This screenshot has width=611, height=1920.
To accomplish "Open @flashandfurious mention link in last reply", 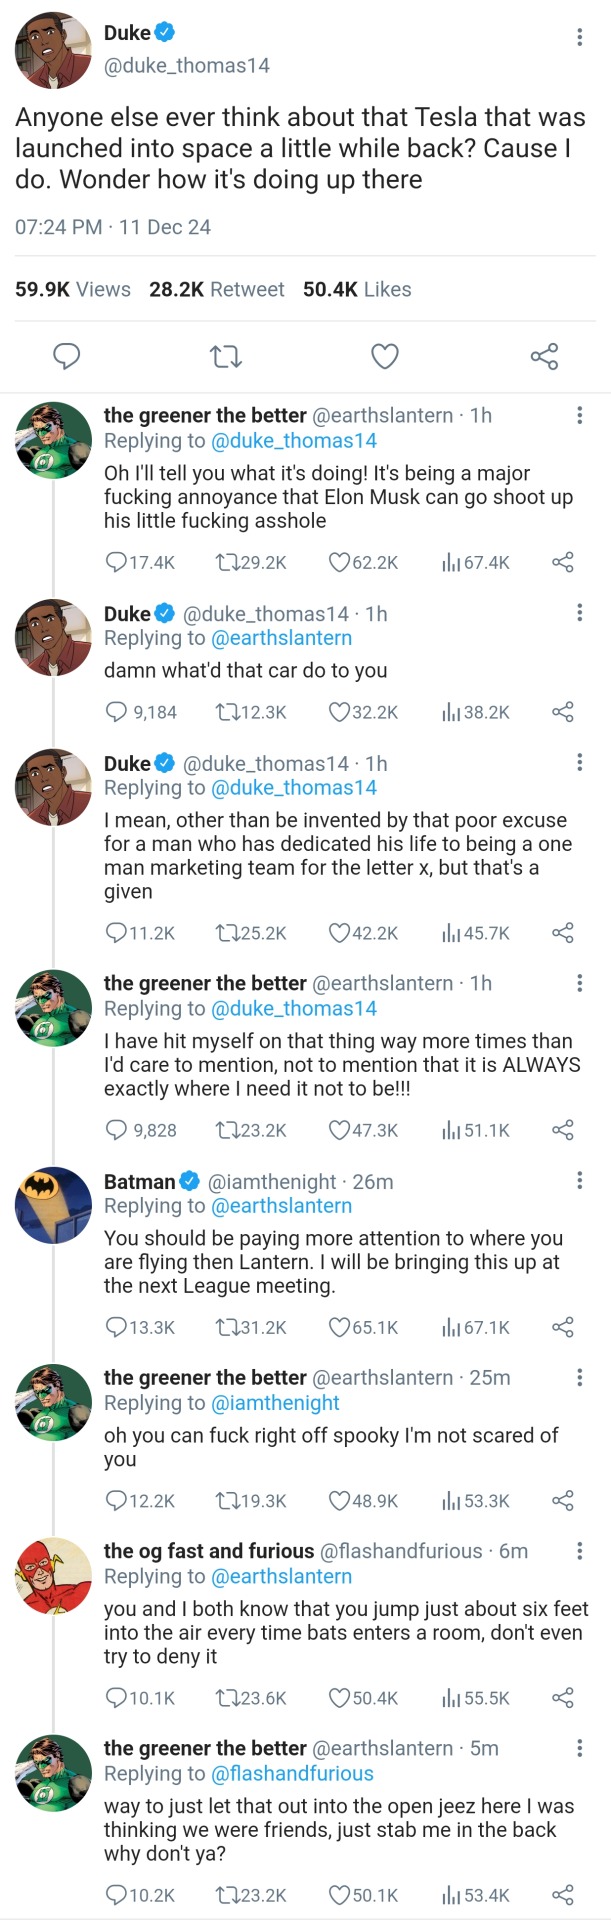I will pyautogui.click(x=292, y=1773).
